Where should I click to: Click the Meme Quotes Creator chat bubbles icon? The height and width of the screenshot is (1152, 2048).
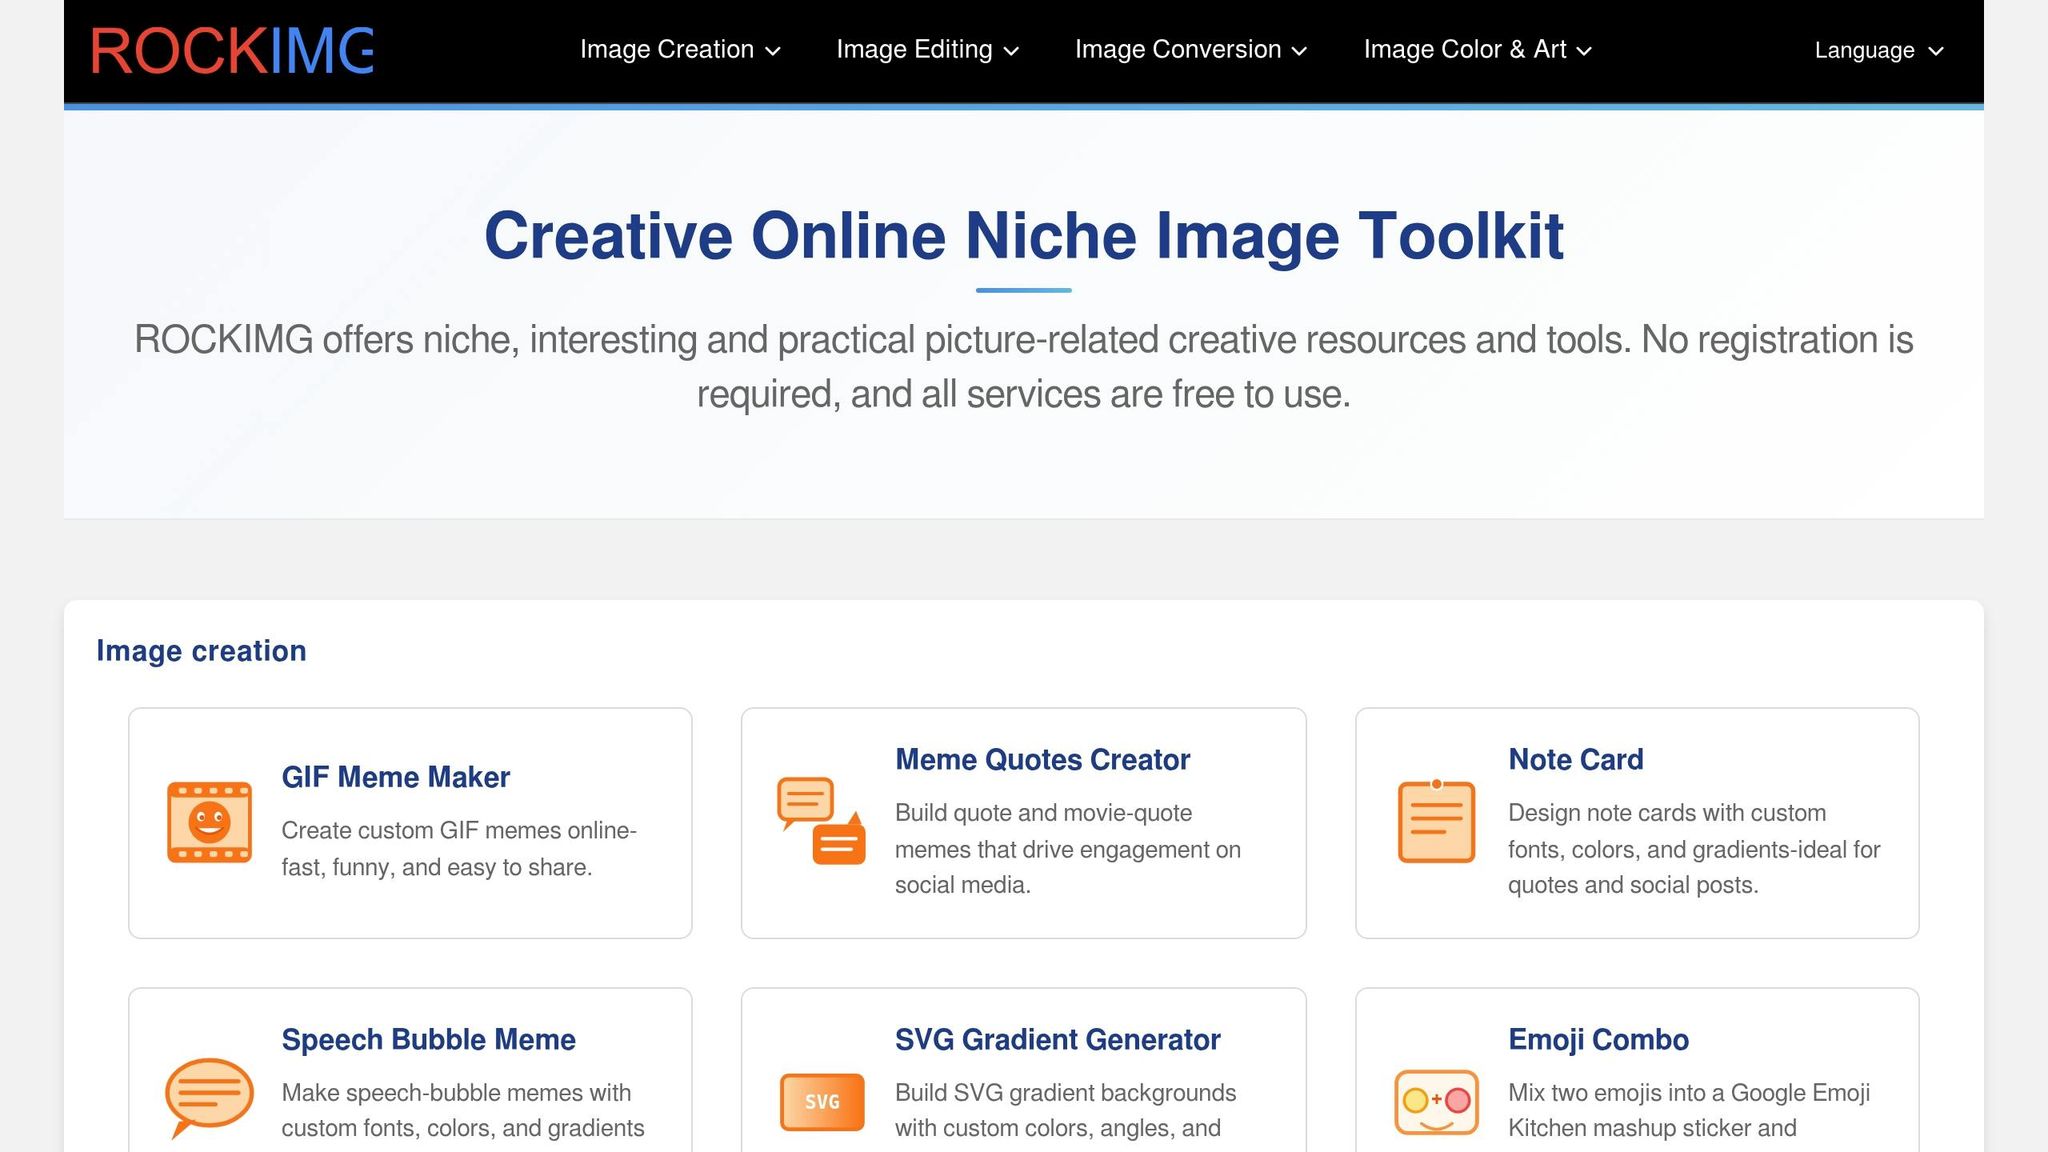tap(821, 821)
